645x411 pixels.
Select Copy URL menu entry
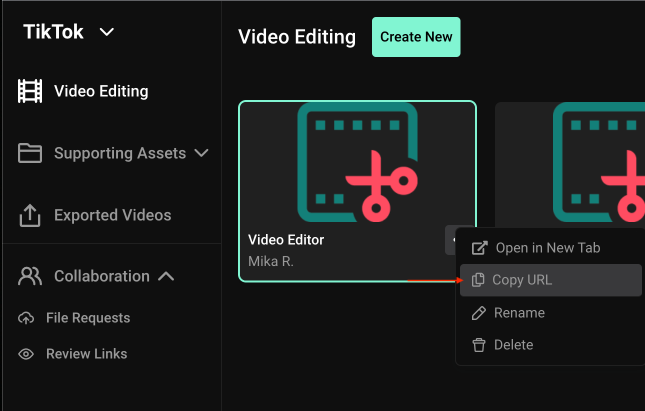(x=550, y=280)
